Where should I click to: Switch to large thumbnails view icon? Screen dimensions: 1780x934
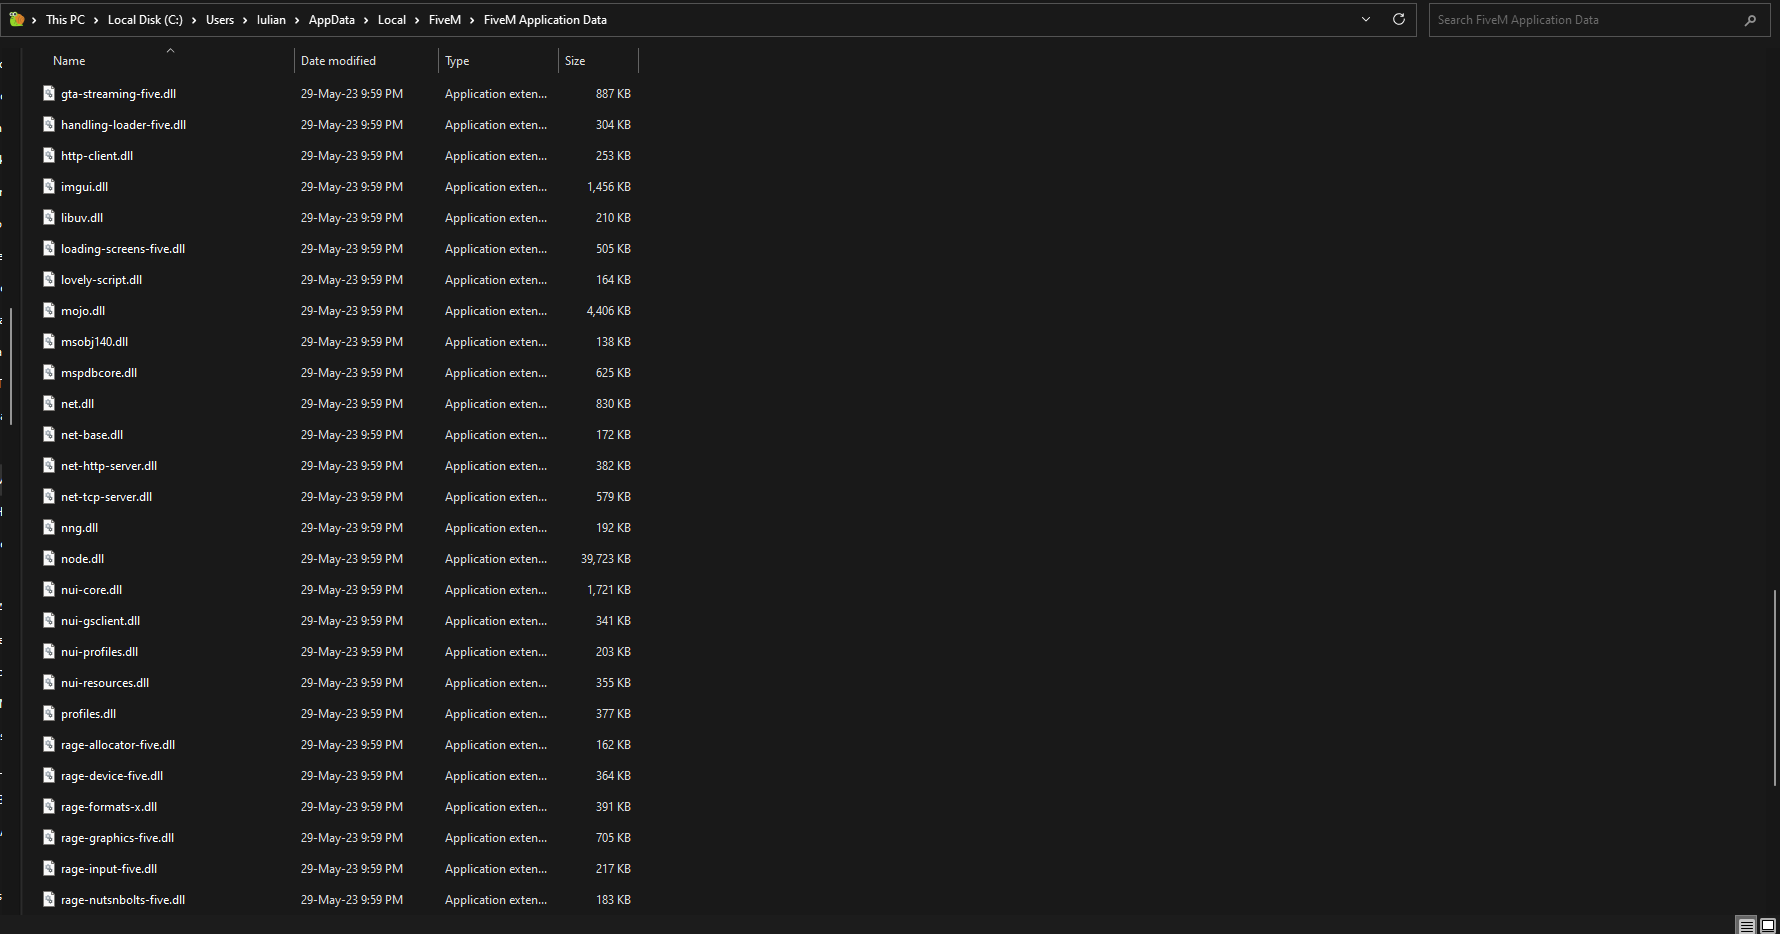(x=1768, y=925)
